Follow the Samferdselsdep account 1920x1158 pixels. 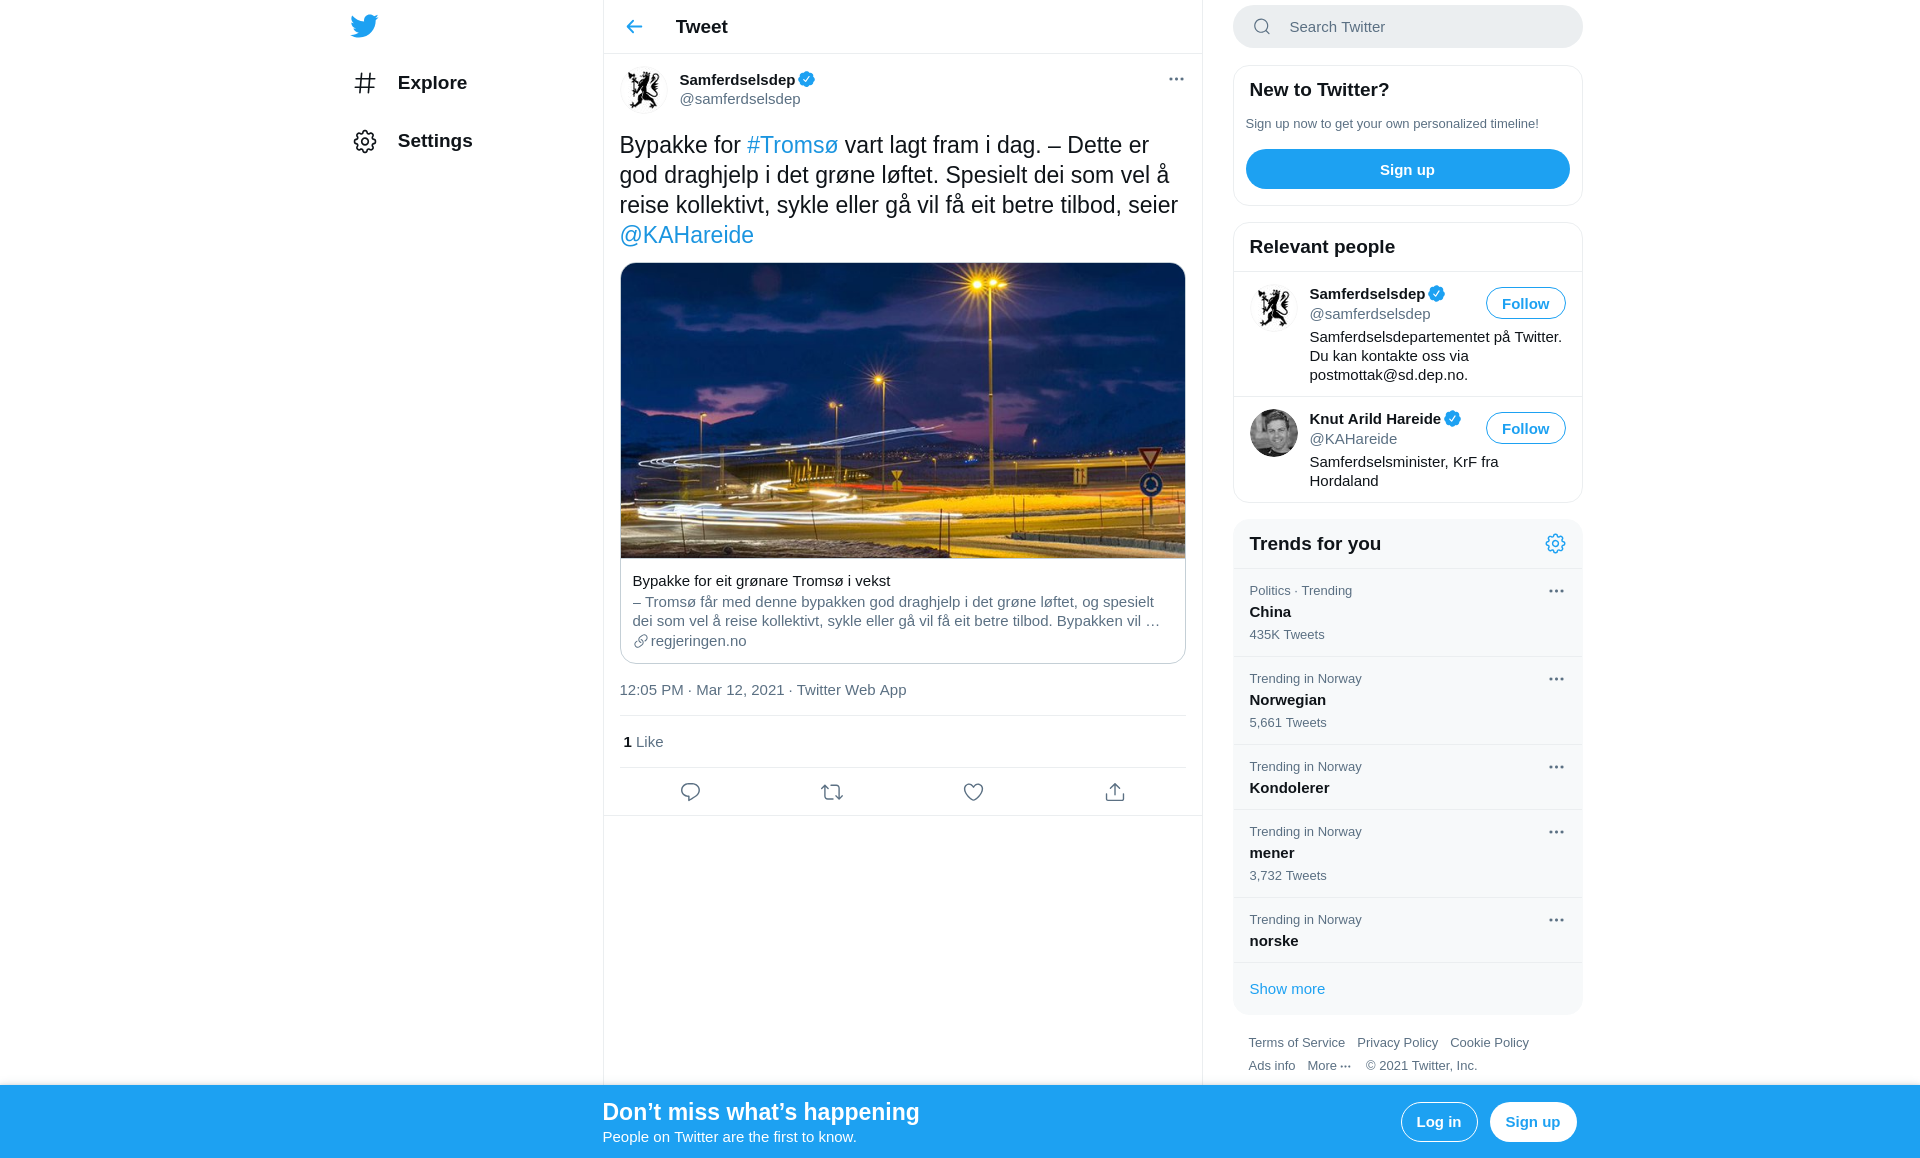click(1525, 303)
